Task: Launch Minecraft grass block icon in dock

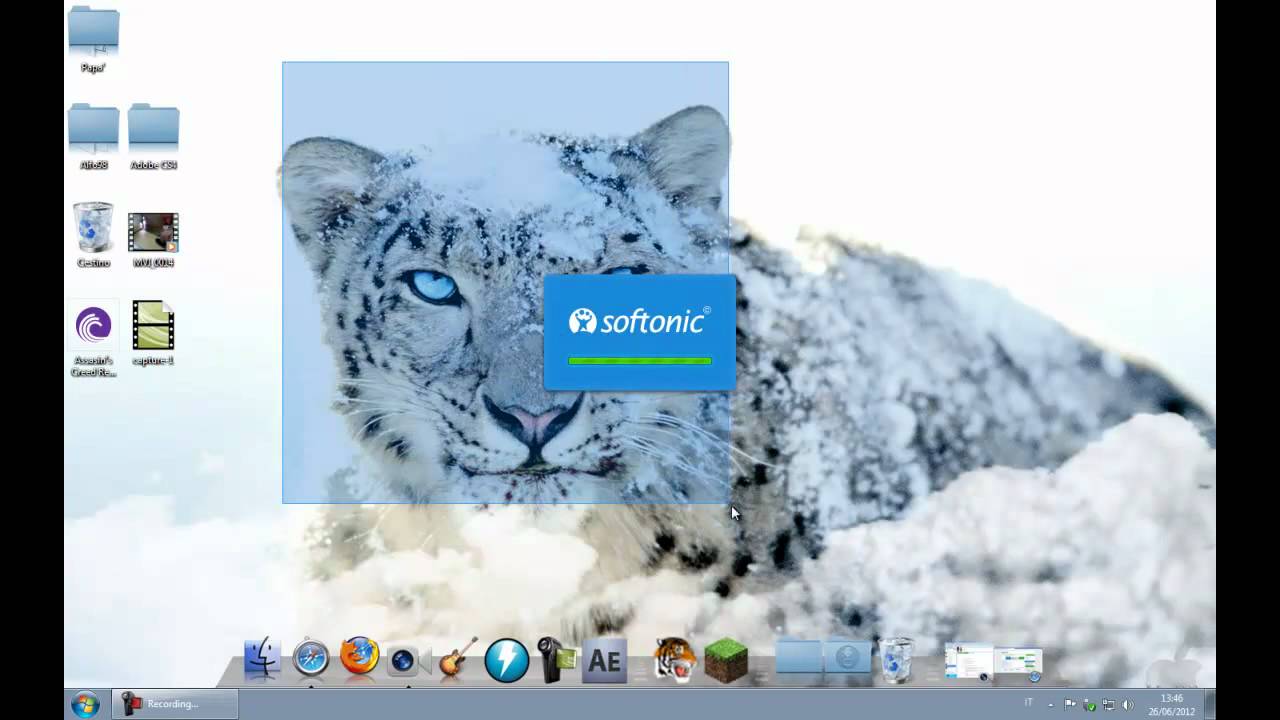Action: pos(726,661)
